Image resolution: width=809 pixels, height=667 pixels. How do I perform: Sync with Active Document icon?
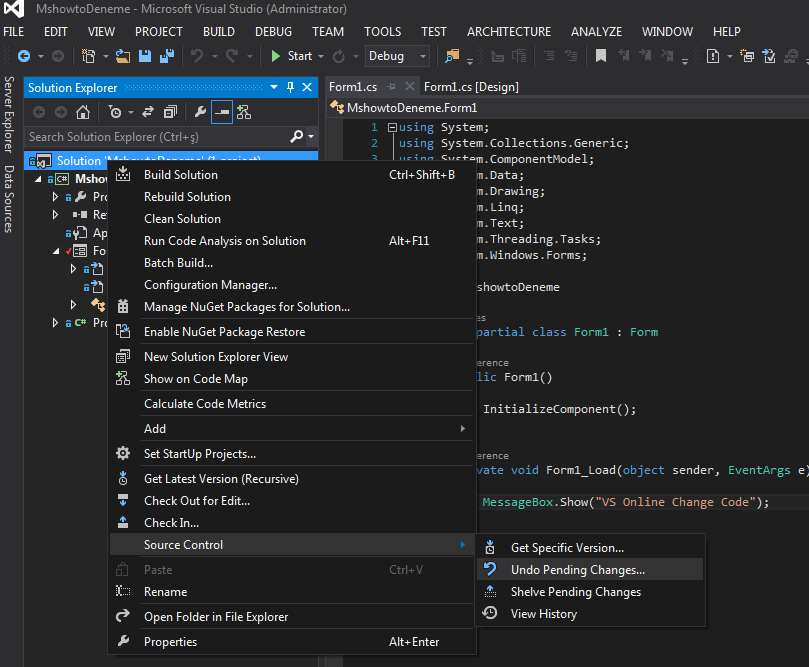[148, 112]
